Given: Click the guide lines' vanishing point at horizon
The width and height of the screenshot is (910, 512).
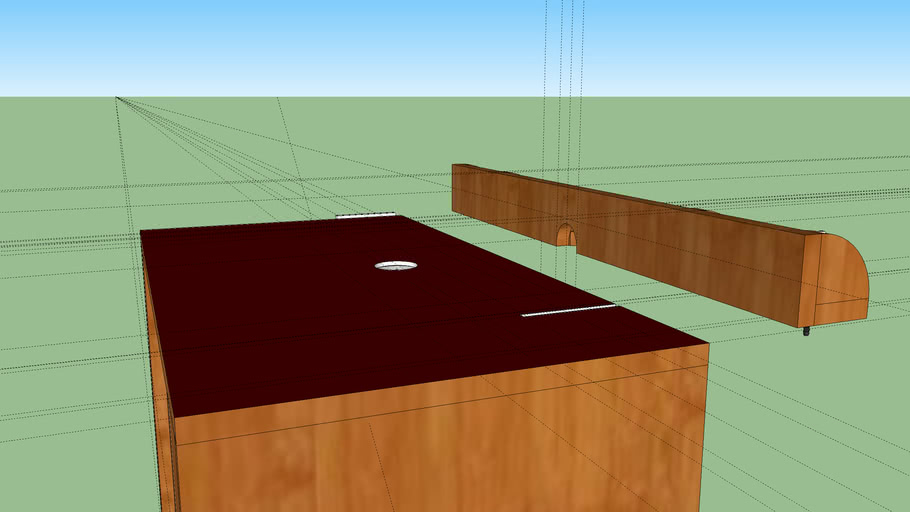Looking at the screenshot, I should pyautogui.click(x=117, y=98).
